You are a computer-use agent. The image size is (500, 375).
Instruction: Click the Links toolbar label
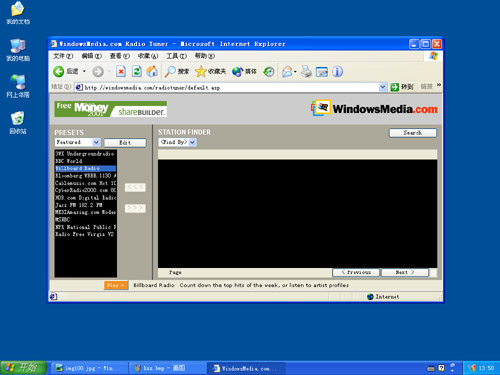(x=426, y=87)
